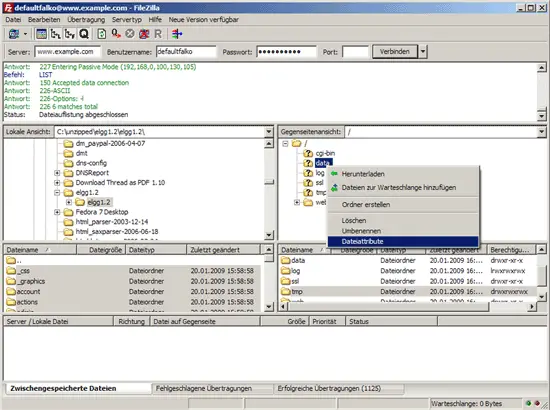
Task: Select the dns-config folder
Action: (x=91, y=163)
